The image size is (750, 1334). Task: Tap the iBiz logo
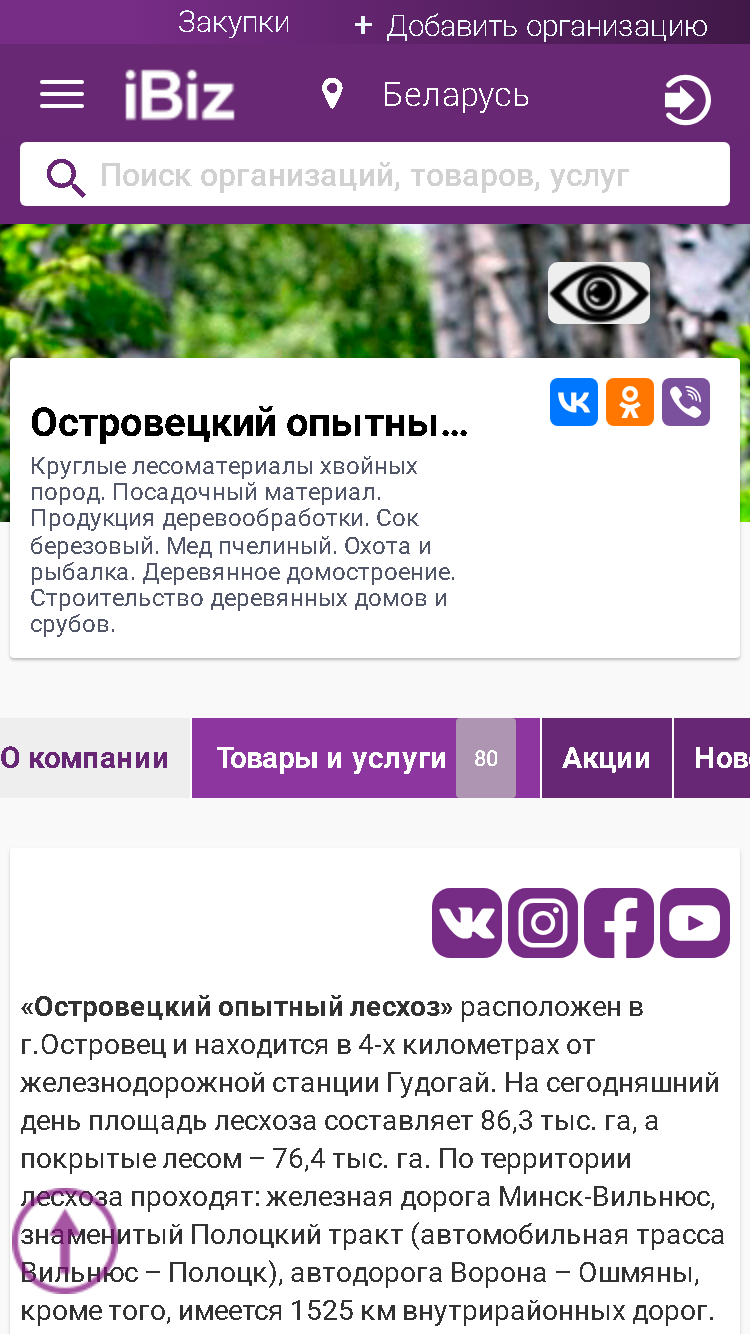pyautogui.click(x=180, y=96)
